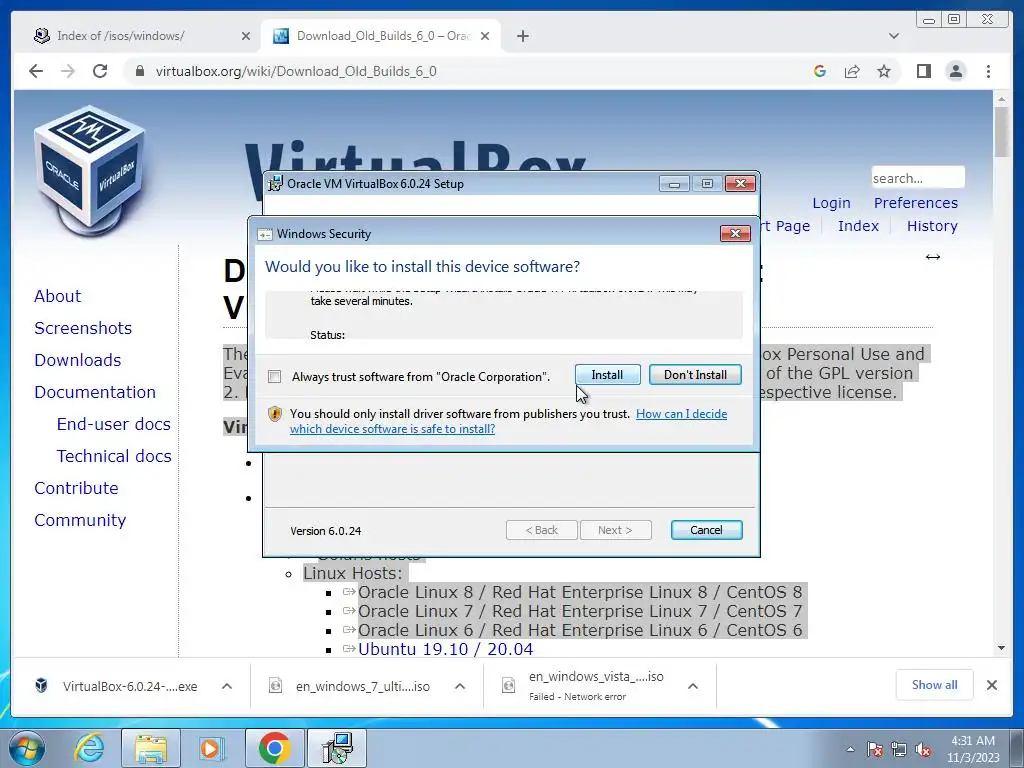Click scrollbar down arrow
This screenshot has width=1024, height=768.
[x=1001, y=648]
